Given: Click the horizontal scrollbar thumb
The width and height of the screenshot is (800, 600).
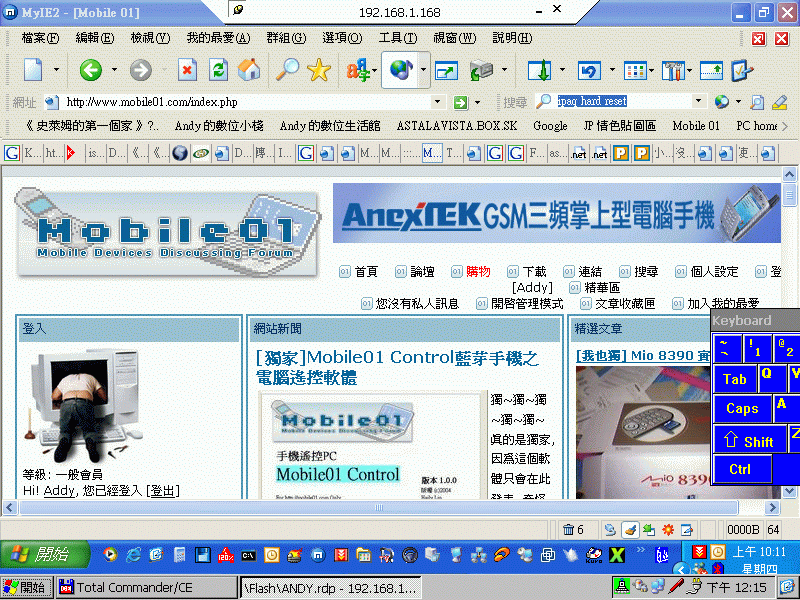Looking at the screenshot, I should coord(379,507).
